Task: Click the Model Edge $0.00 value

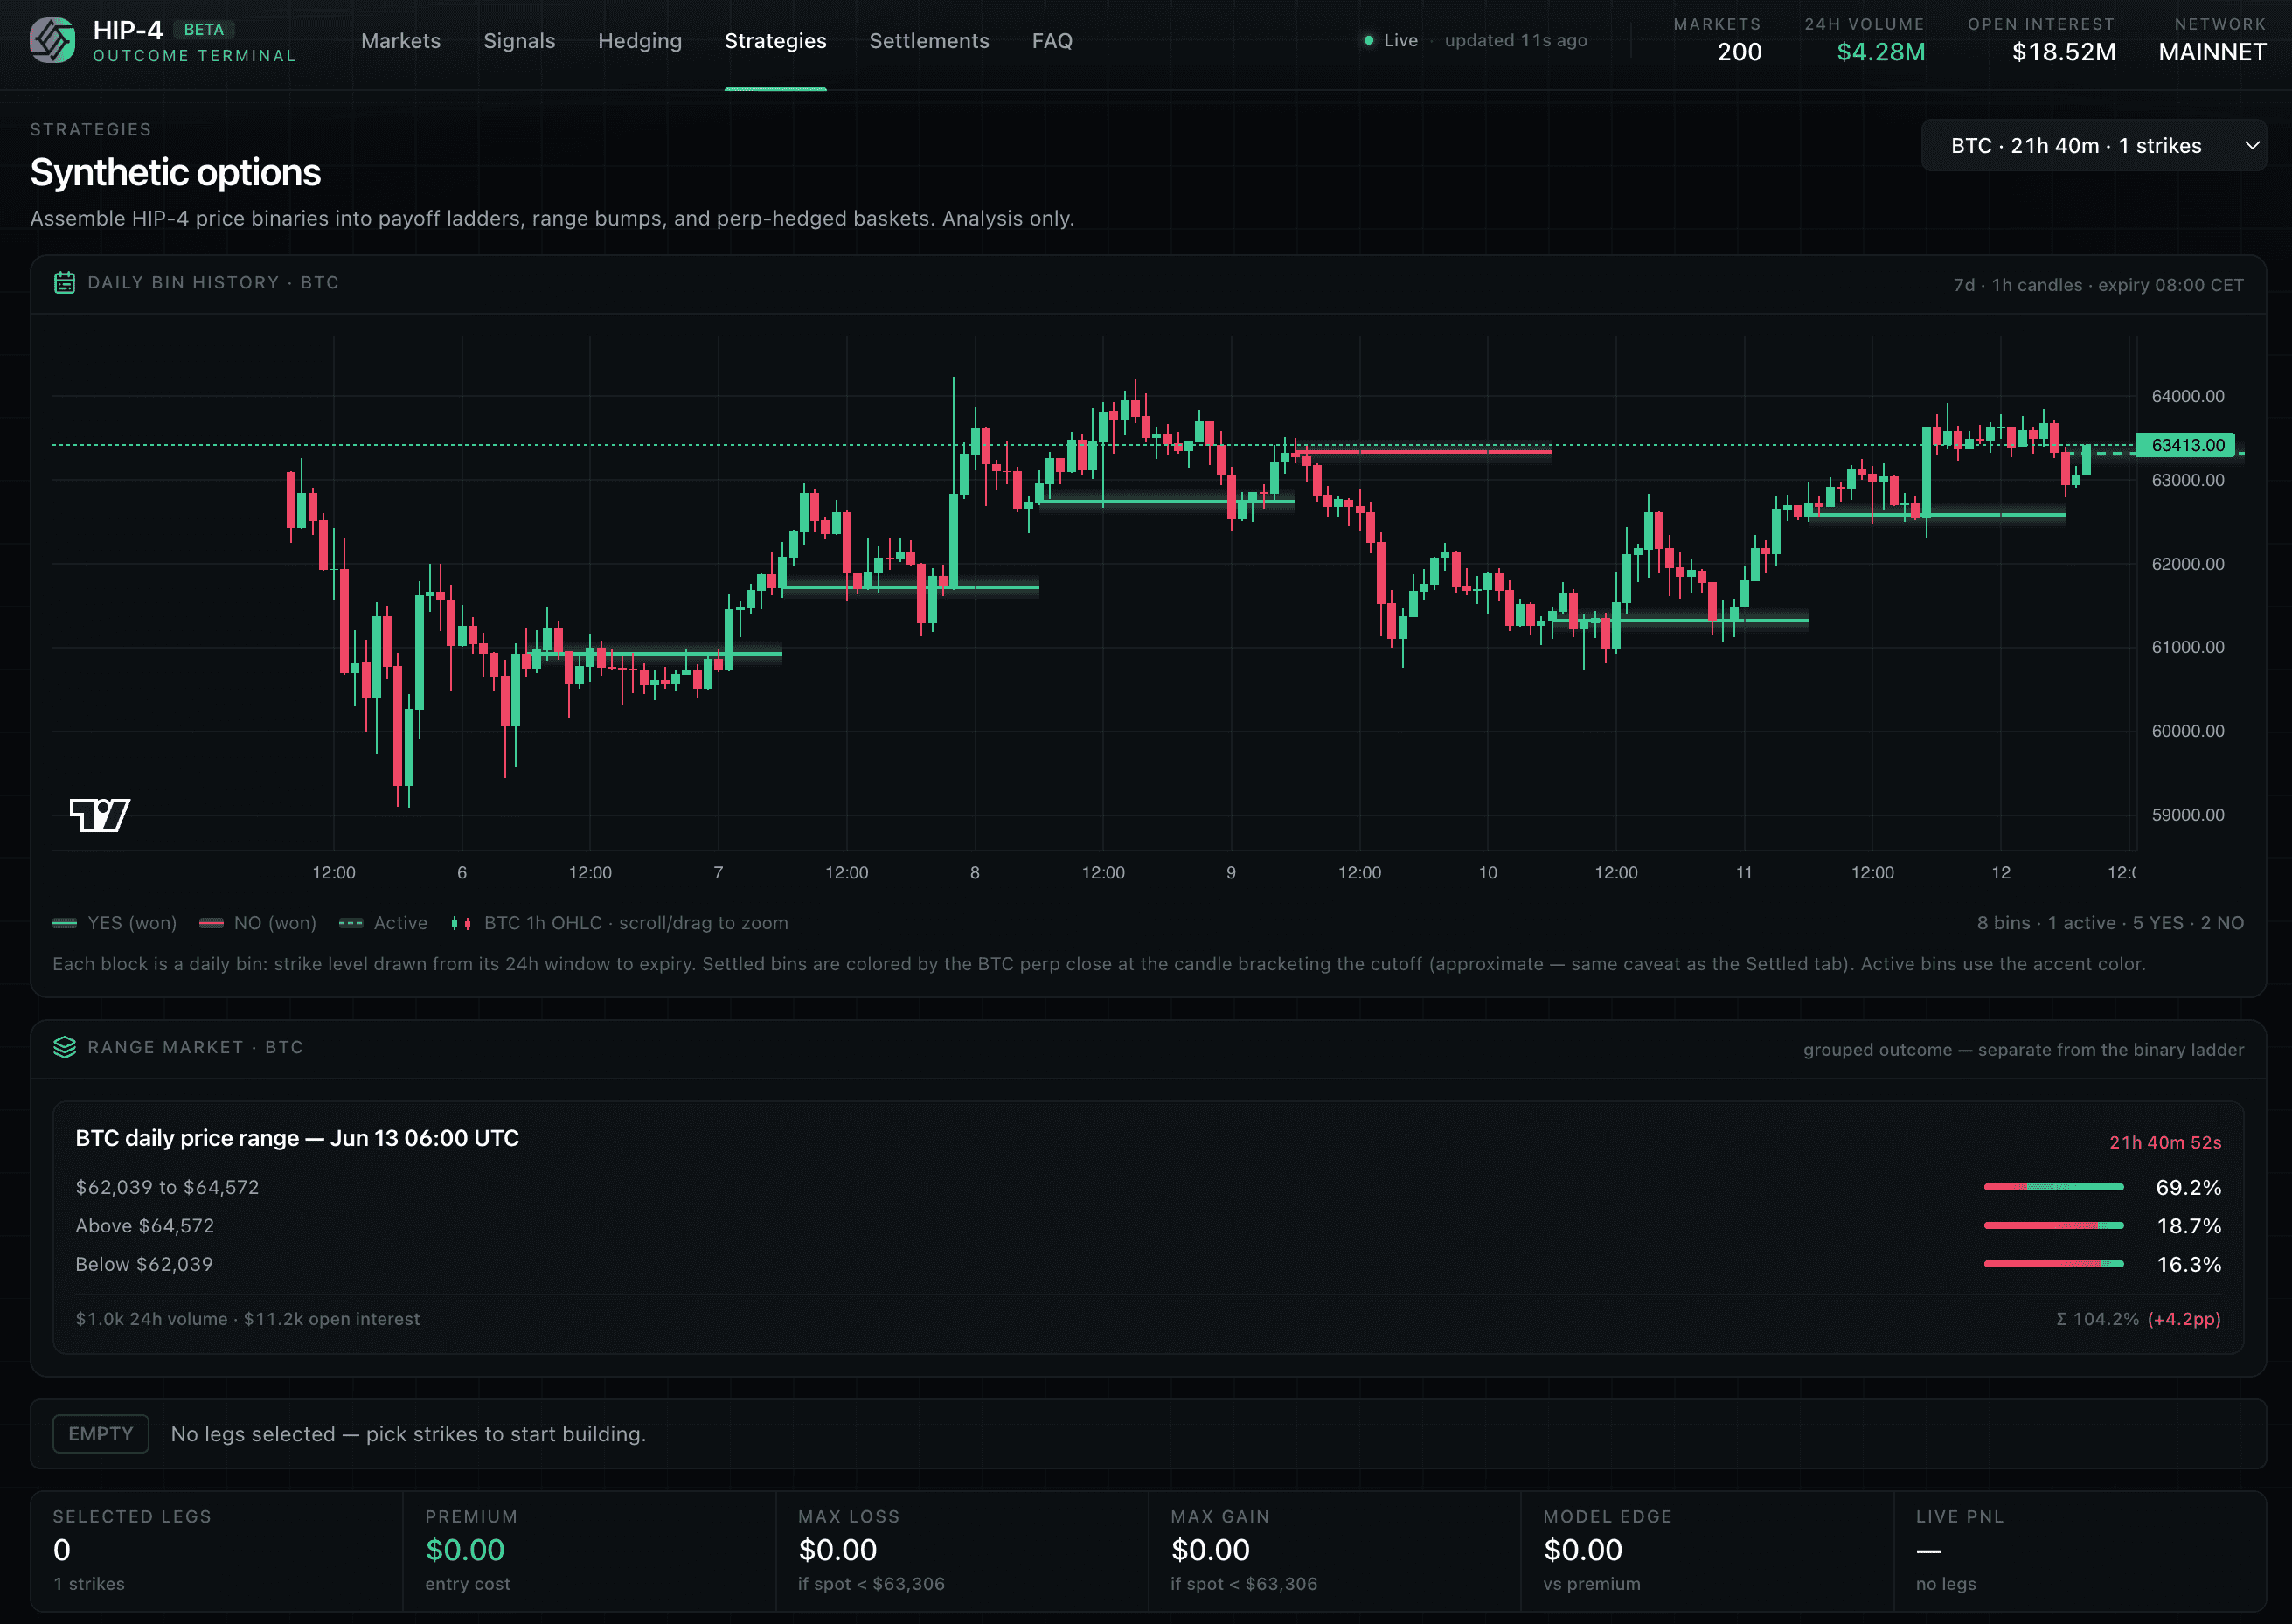Action: tap(1583, 1550)
